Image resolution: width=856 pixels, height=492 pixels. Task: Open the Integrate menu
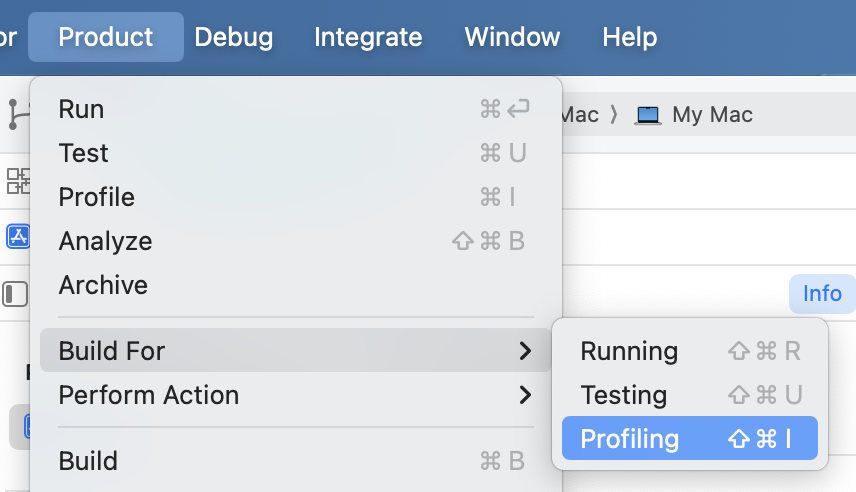368,38
